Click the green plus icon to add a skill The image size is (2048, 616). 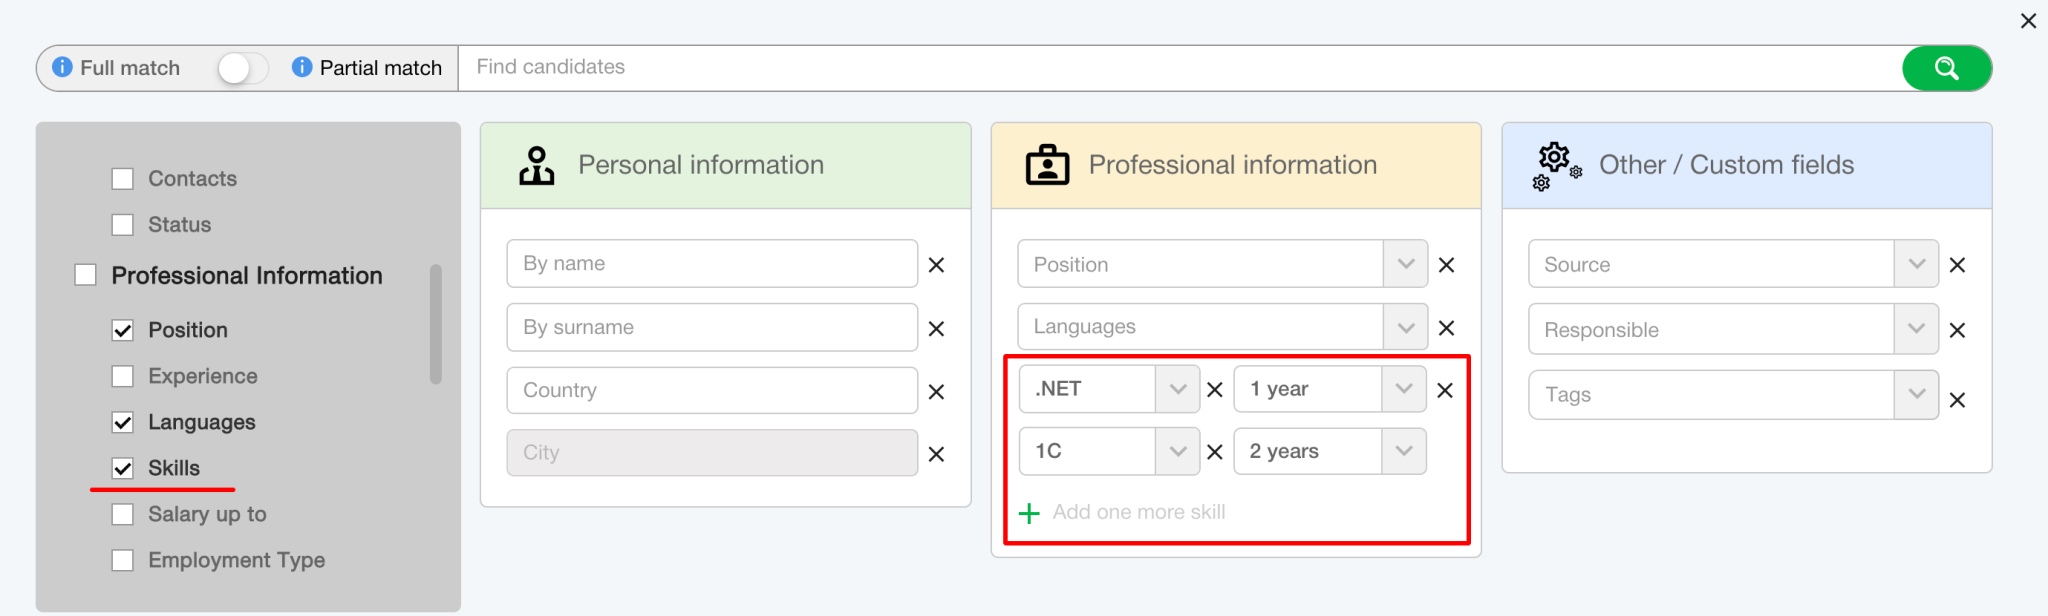[x=1029, y=514]
